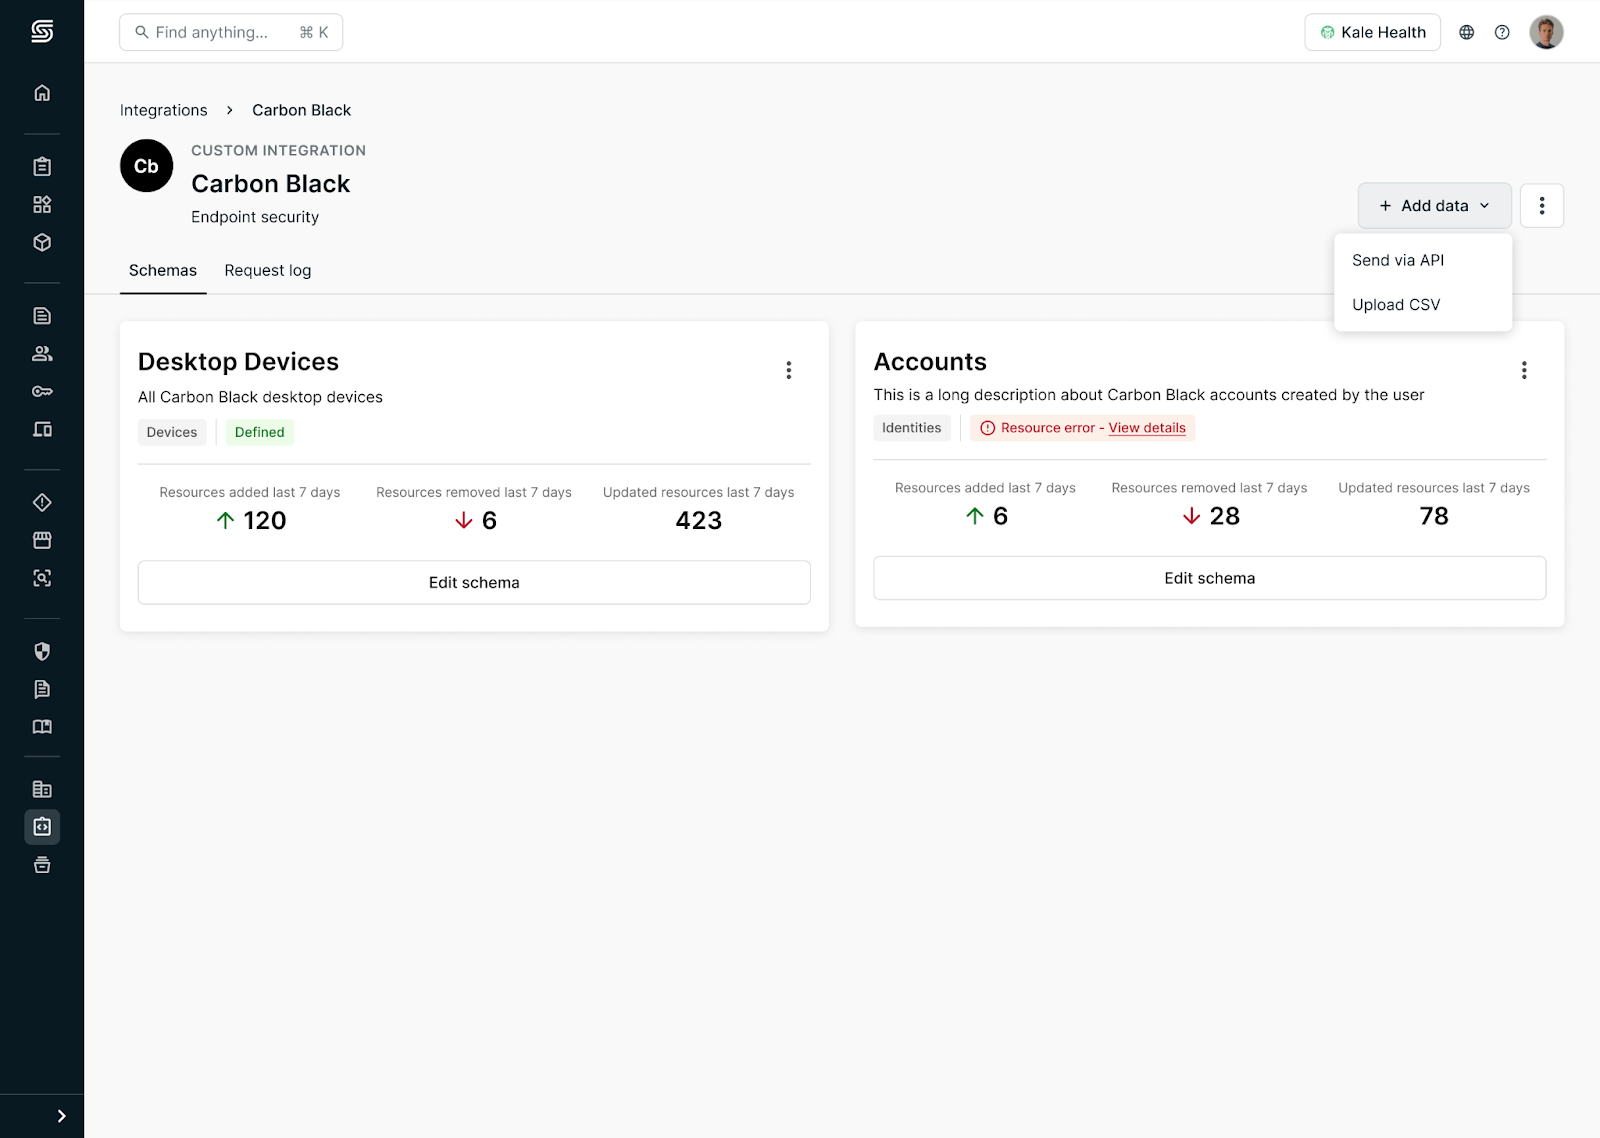Image resolution: width=1600 pixels, height=1138 pixels.
Task: Click the 78 updated resources value
Action: [x=1434, y=517]
